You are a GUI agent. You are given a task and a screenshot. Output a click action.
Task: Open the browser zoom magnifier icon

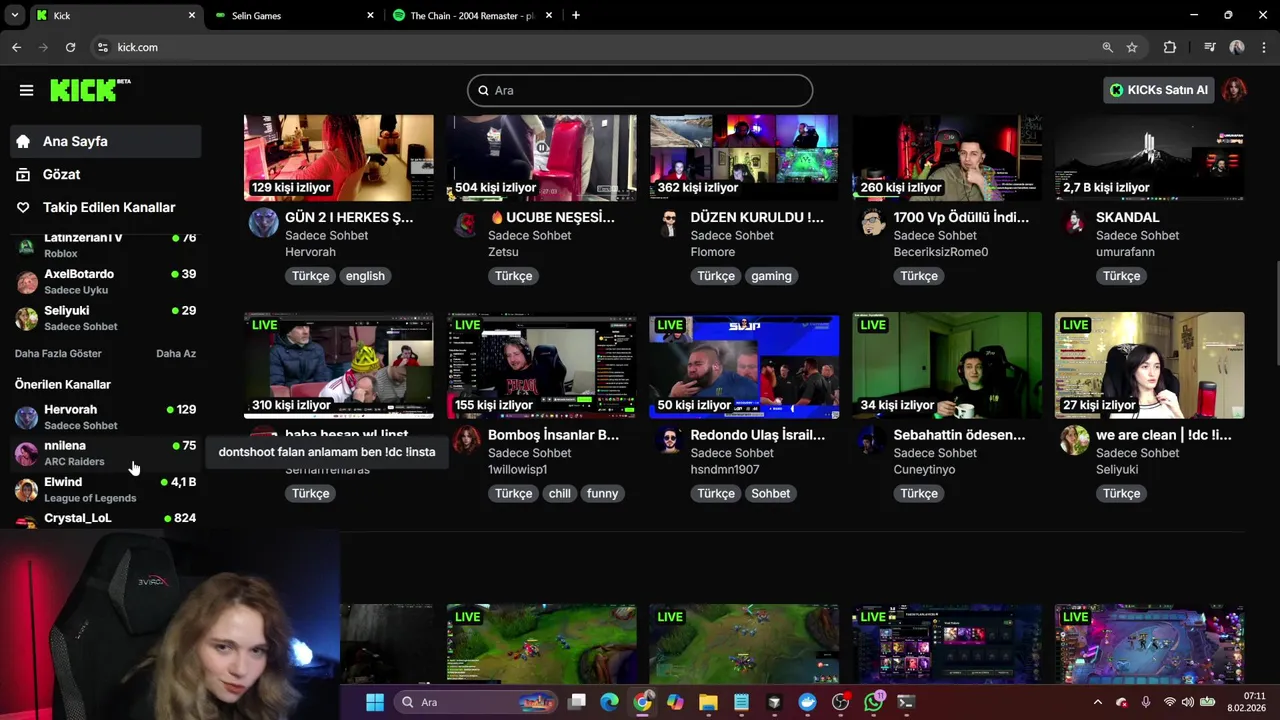(x=1107, y=47)
